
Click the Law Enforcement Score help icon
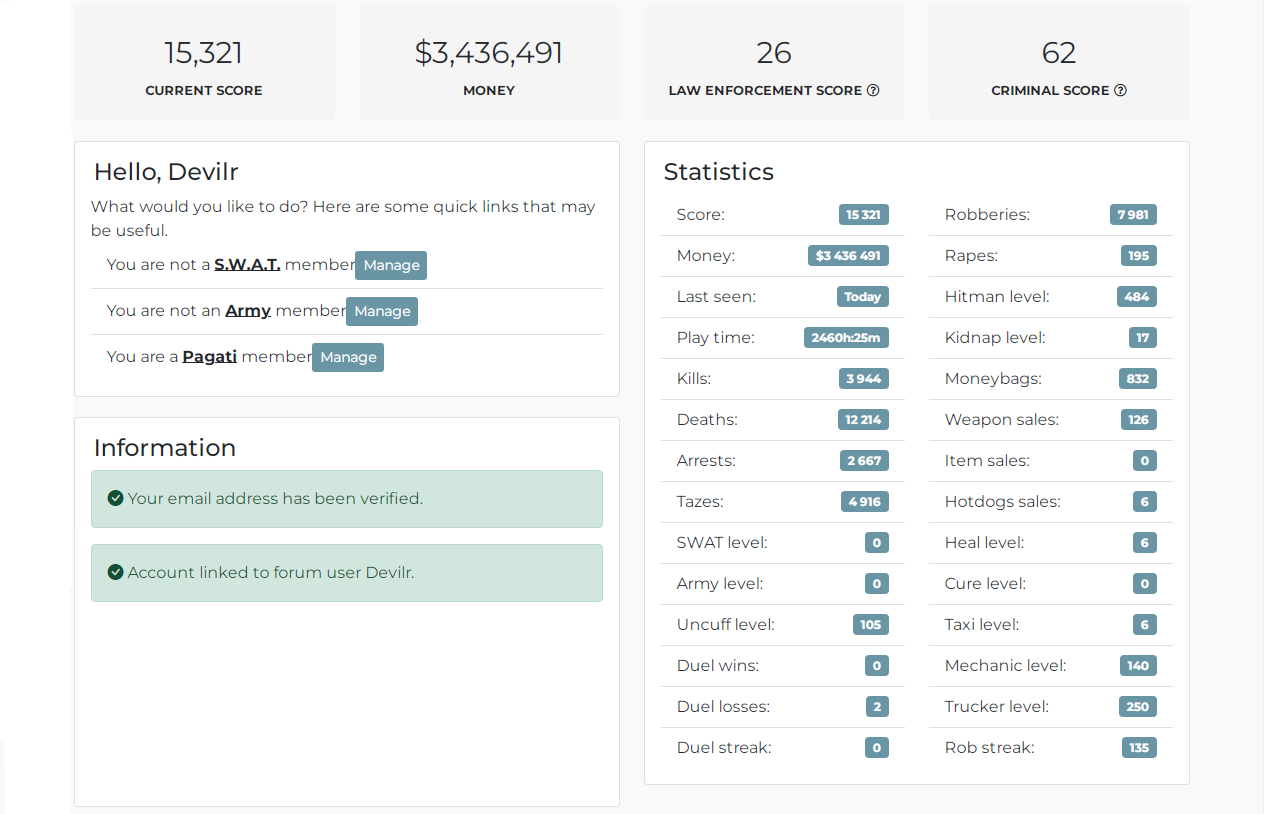click(873, 90)
